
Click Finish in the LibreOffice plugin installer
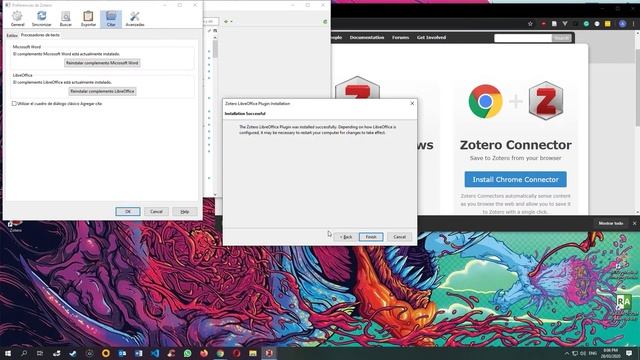click(371, 237)
